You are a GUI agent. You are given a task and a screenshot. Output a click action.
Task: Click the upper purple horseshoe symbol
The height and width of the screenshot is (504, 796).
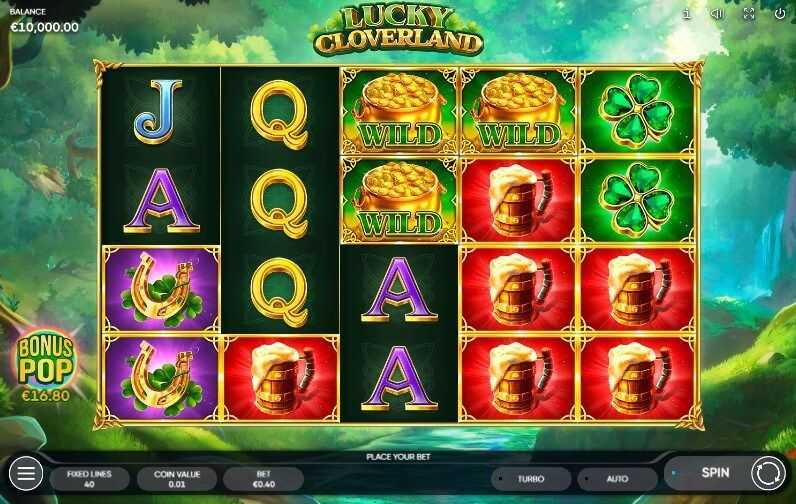161,289
